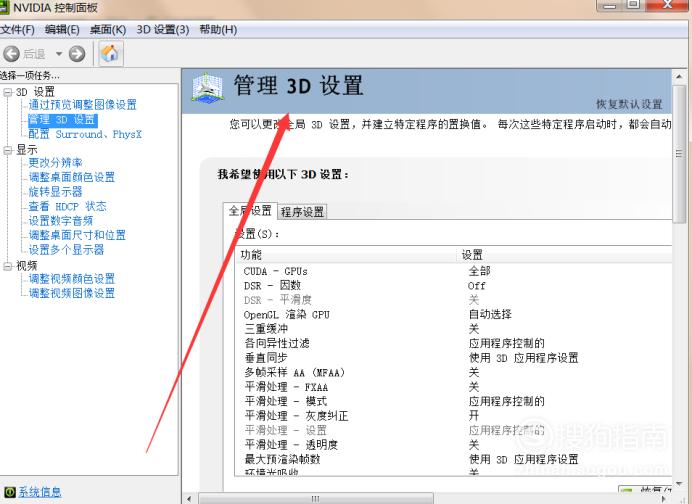Click the 全部 value for CUDA GPUs
692x504 pixels.
click(479, 271)
